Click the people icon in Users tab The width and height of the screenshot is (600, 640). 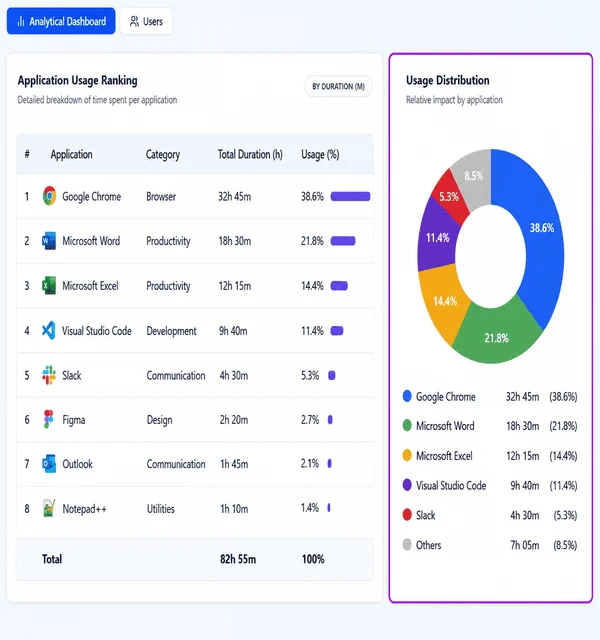pyautogui.click(x=134, y=21)
